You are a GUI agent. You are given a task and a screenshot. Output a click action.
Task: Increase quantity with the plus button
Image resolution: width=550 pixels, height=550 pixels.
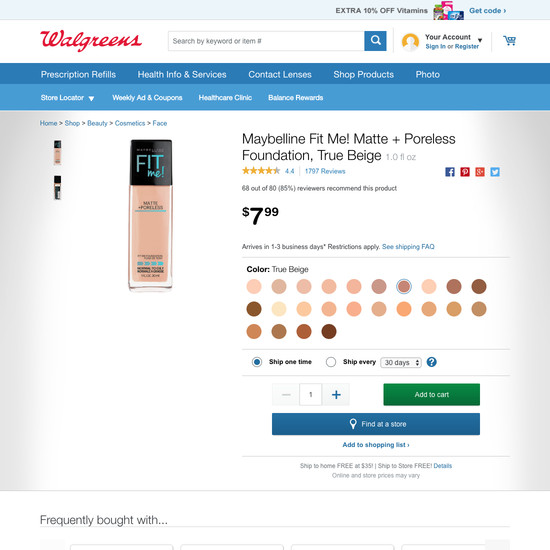tap(336, 395)
